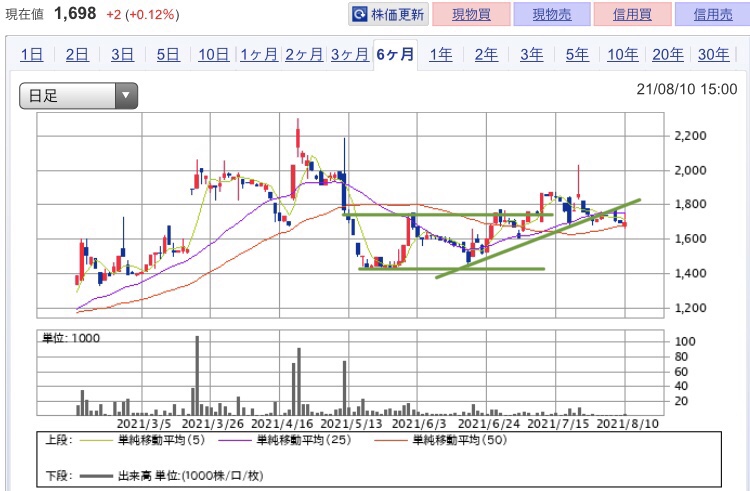750x491 pixels.
Task: Click the tallest volume bar near 2021/3/26
Action: 197,375
